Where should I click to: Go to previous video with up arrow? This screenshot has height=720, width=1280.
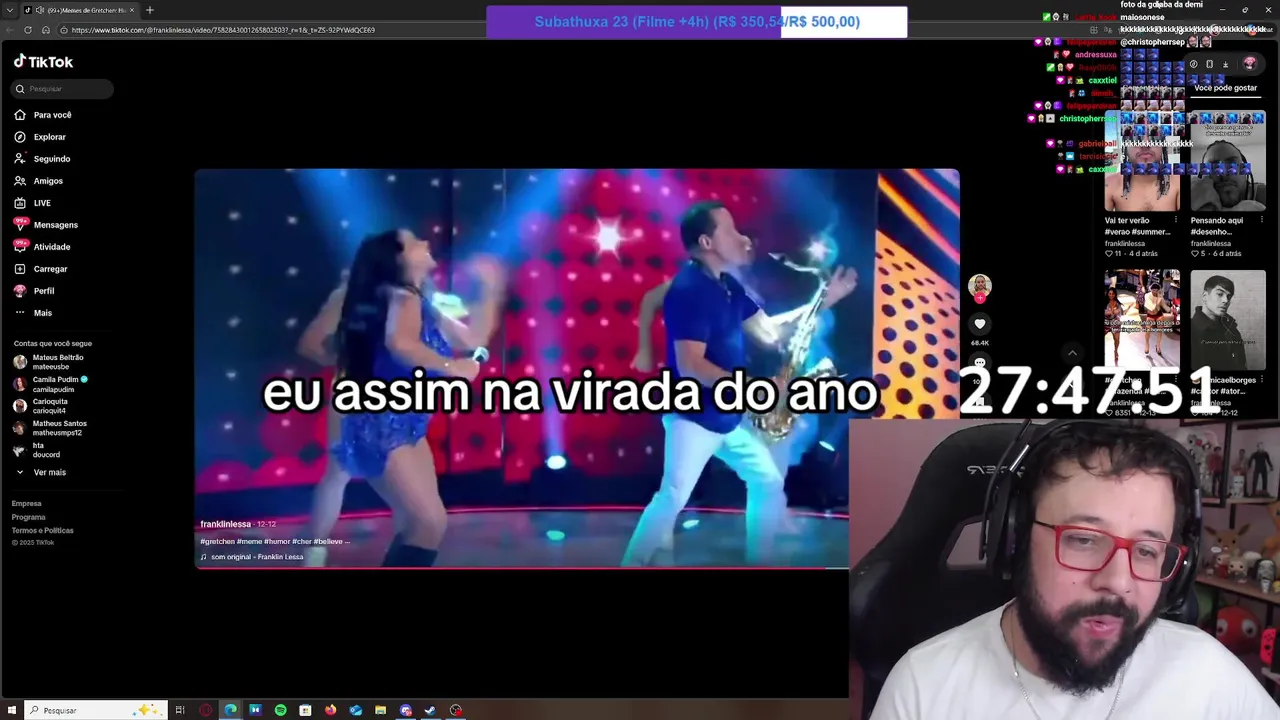point(1072,353)
